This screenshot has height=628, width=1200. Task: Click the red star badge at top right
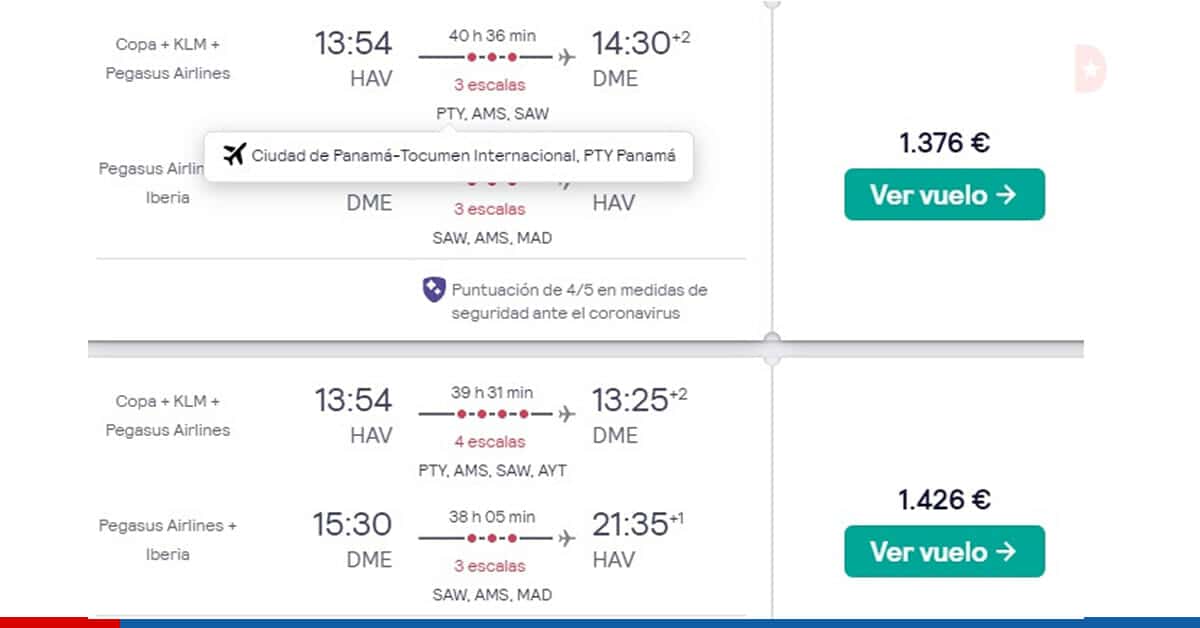1091,68
